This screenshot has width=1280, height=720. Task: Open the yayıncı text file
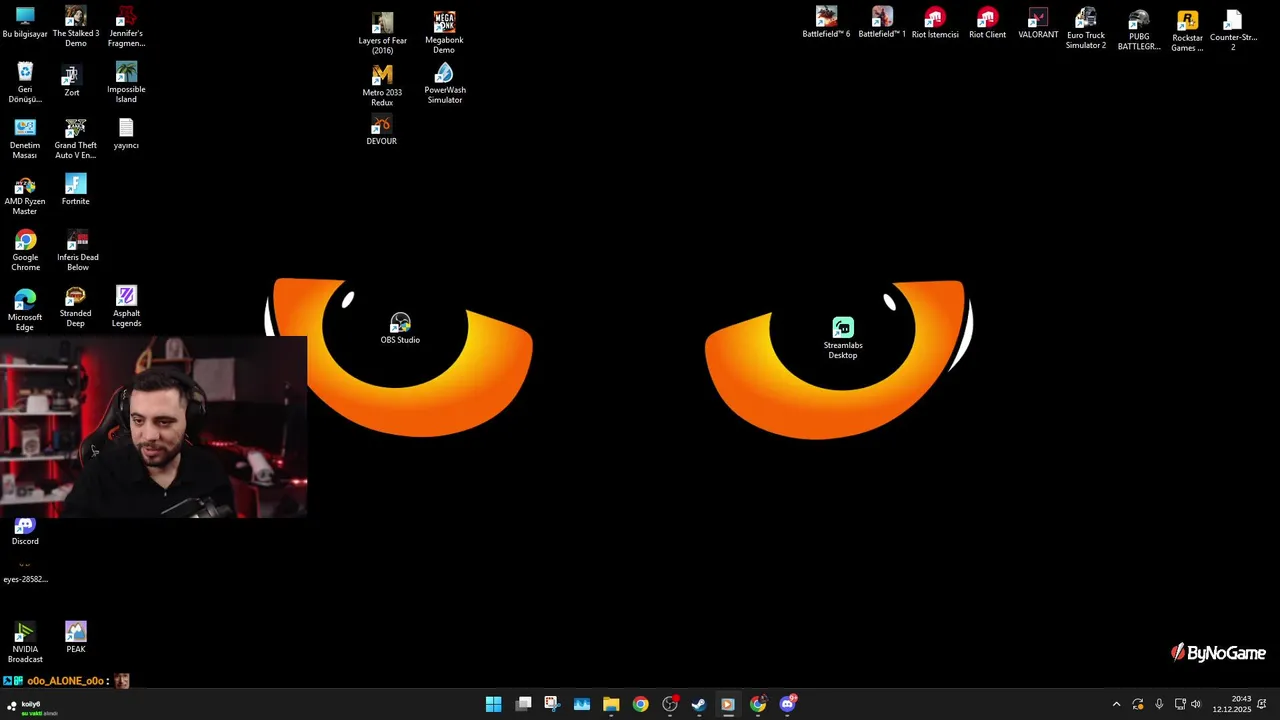[x=126, y=134]
